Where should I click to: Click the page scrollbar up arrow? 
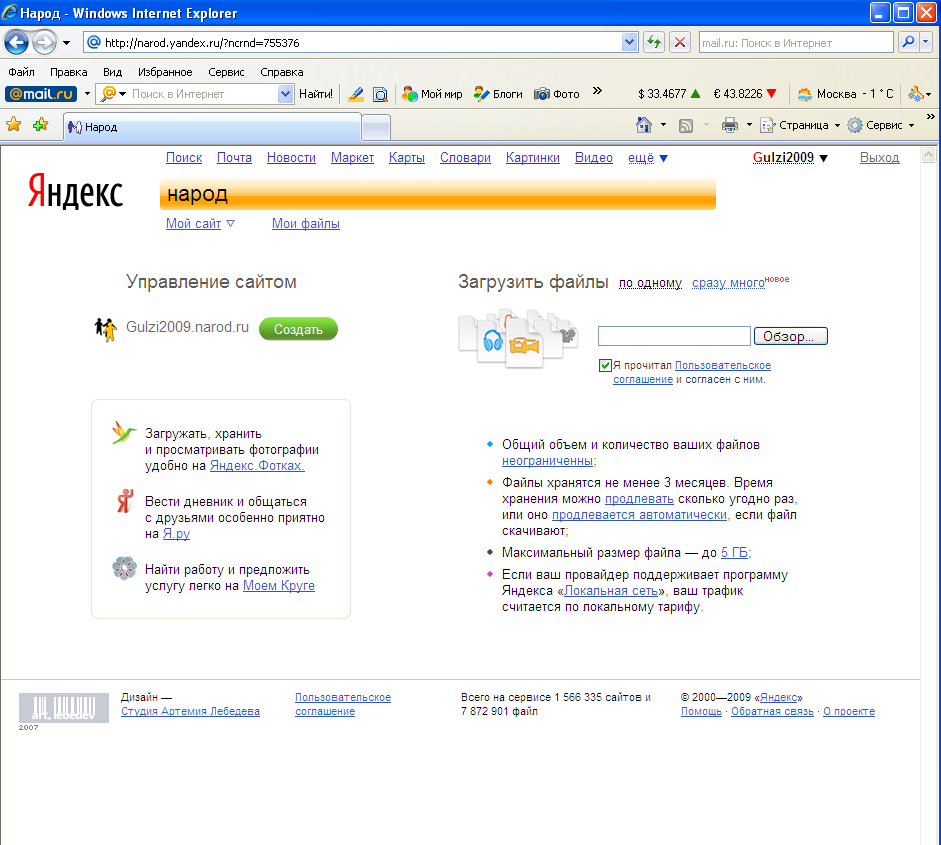(x=928, y=155)
